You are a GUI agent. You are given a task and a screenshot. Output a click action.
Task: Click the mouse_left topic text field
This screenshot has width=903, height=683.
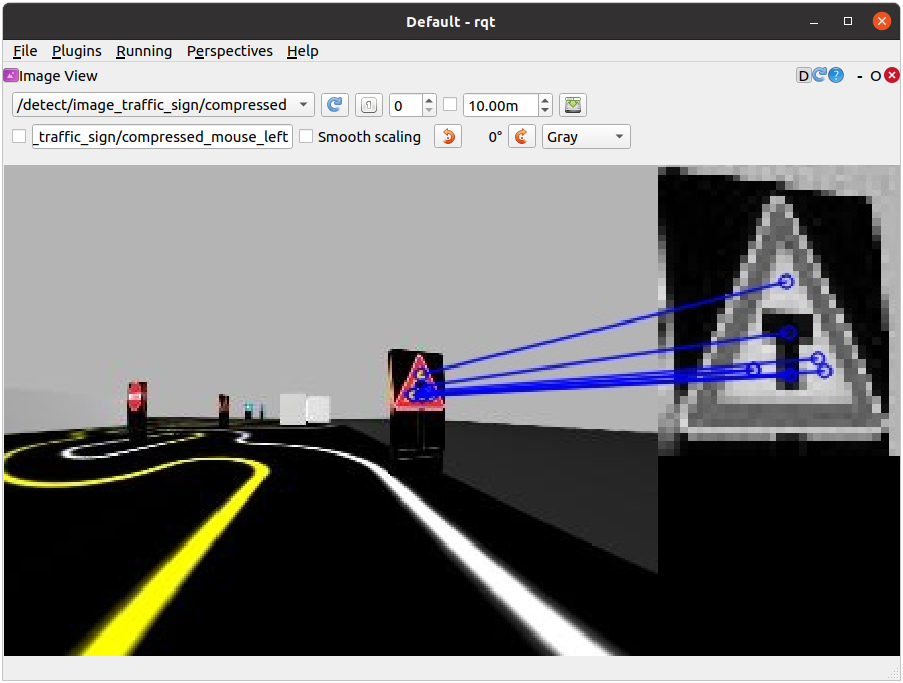click(x=162, y=137)
